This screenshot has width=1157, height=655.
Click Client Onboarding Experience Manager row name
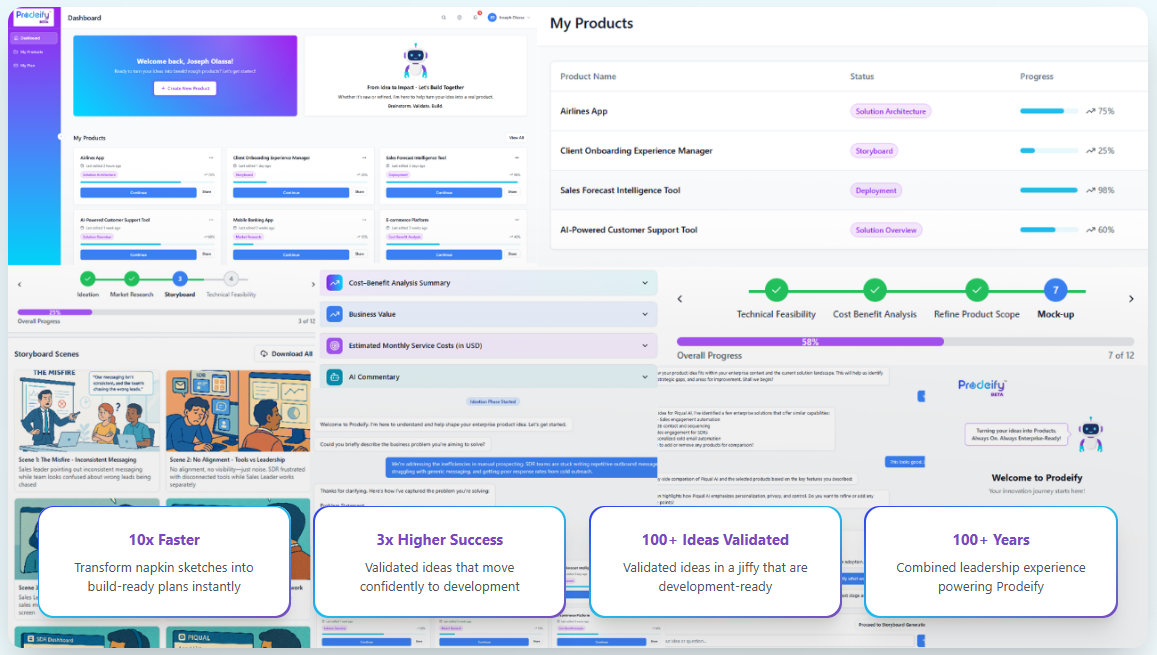tap(636, 150)
